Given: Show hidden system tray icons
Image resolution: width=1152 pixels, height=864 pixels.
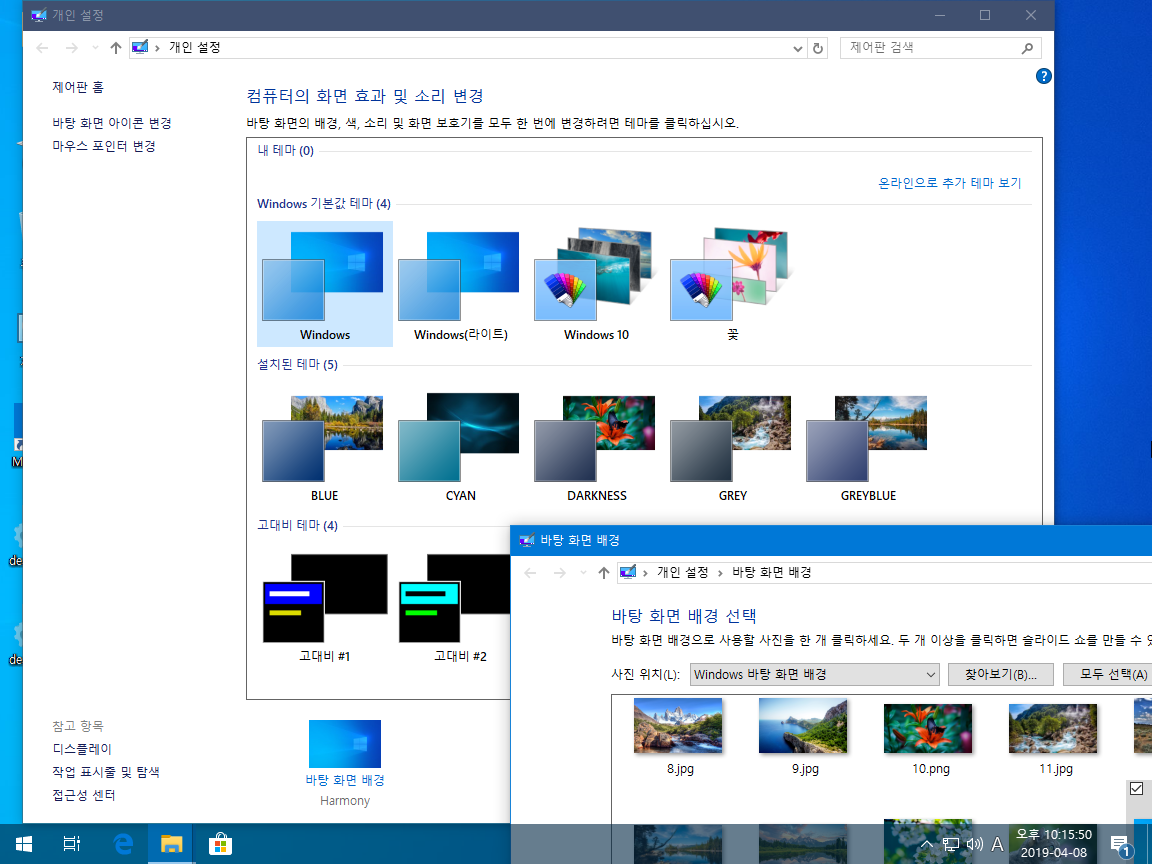Looking at the screenshot, I should (x=927, y=845).
